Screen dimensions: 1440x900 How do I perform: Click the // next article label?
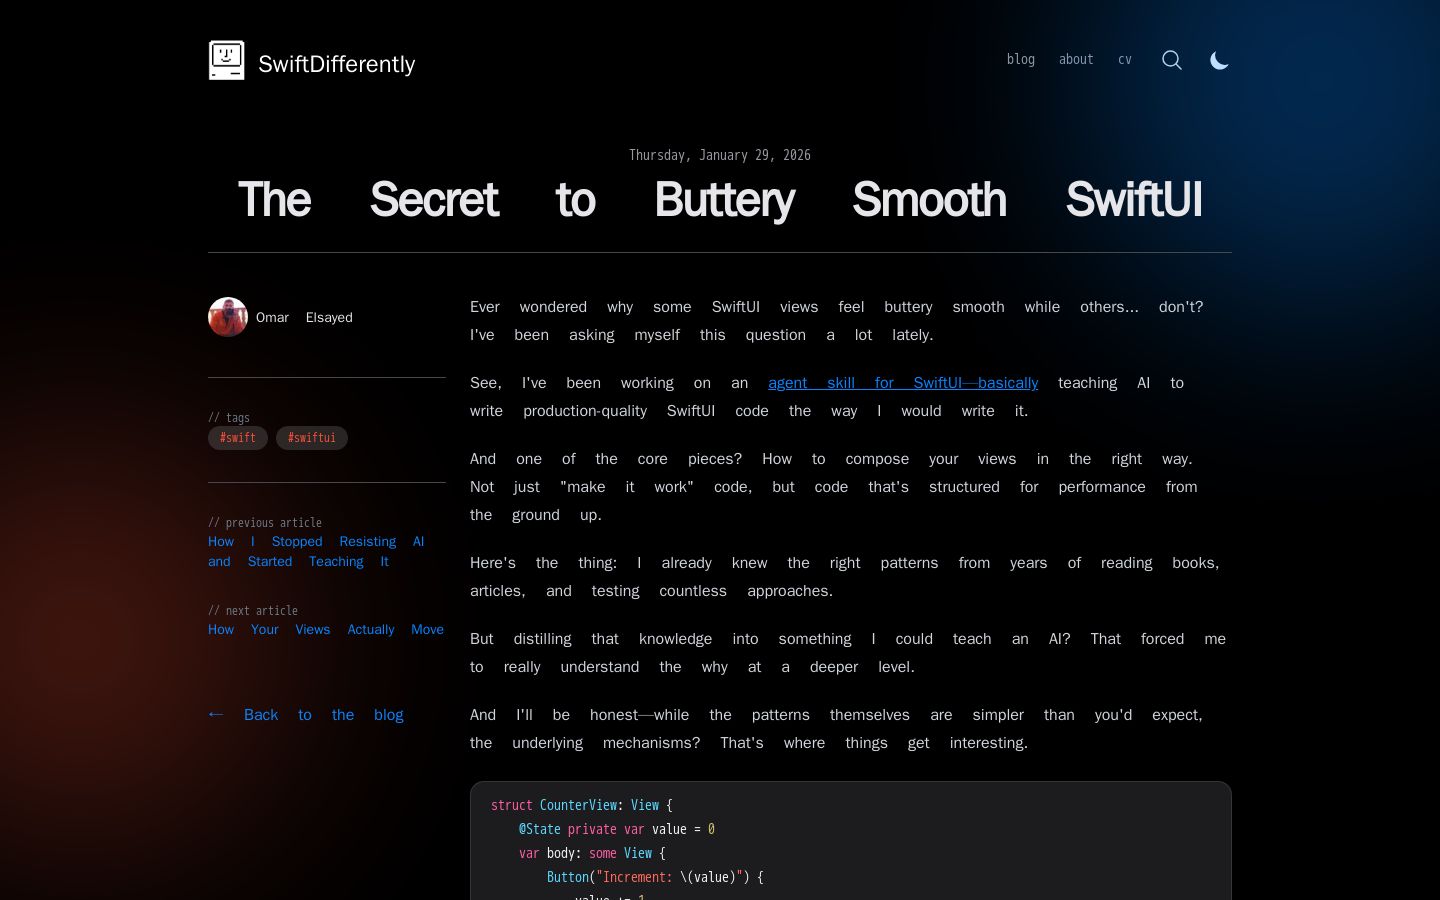(253, 611)
